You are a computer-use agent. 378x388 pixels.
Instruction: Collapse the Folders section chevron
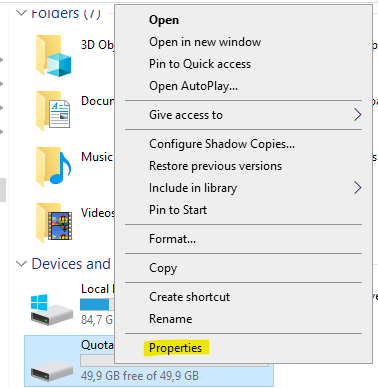21,13
